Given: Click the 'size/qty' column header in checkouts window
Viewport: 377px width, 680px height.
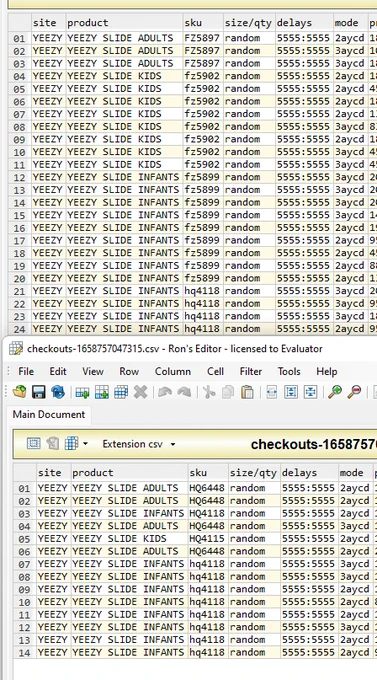Looking at the screenshot, I should (x=254, y=472).
